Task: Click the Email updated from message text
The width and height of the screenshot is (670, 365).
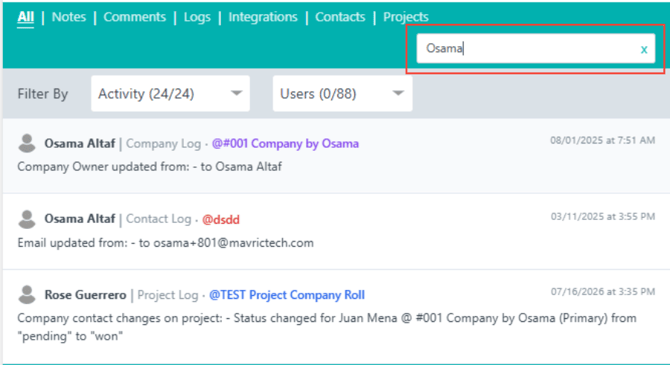Action: (165, 243)
